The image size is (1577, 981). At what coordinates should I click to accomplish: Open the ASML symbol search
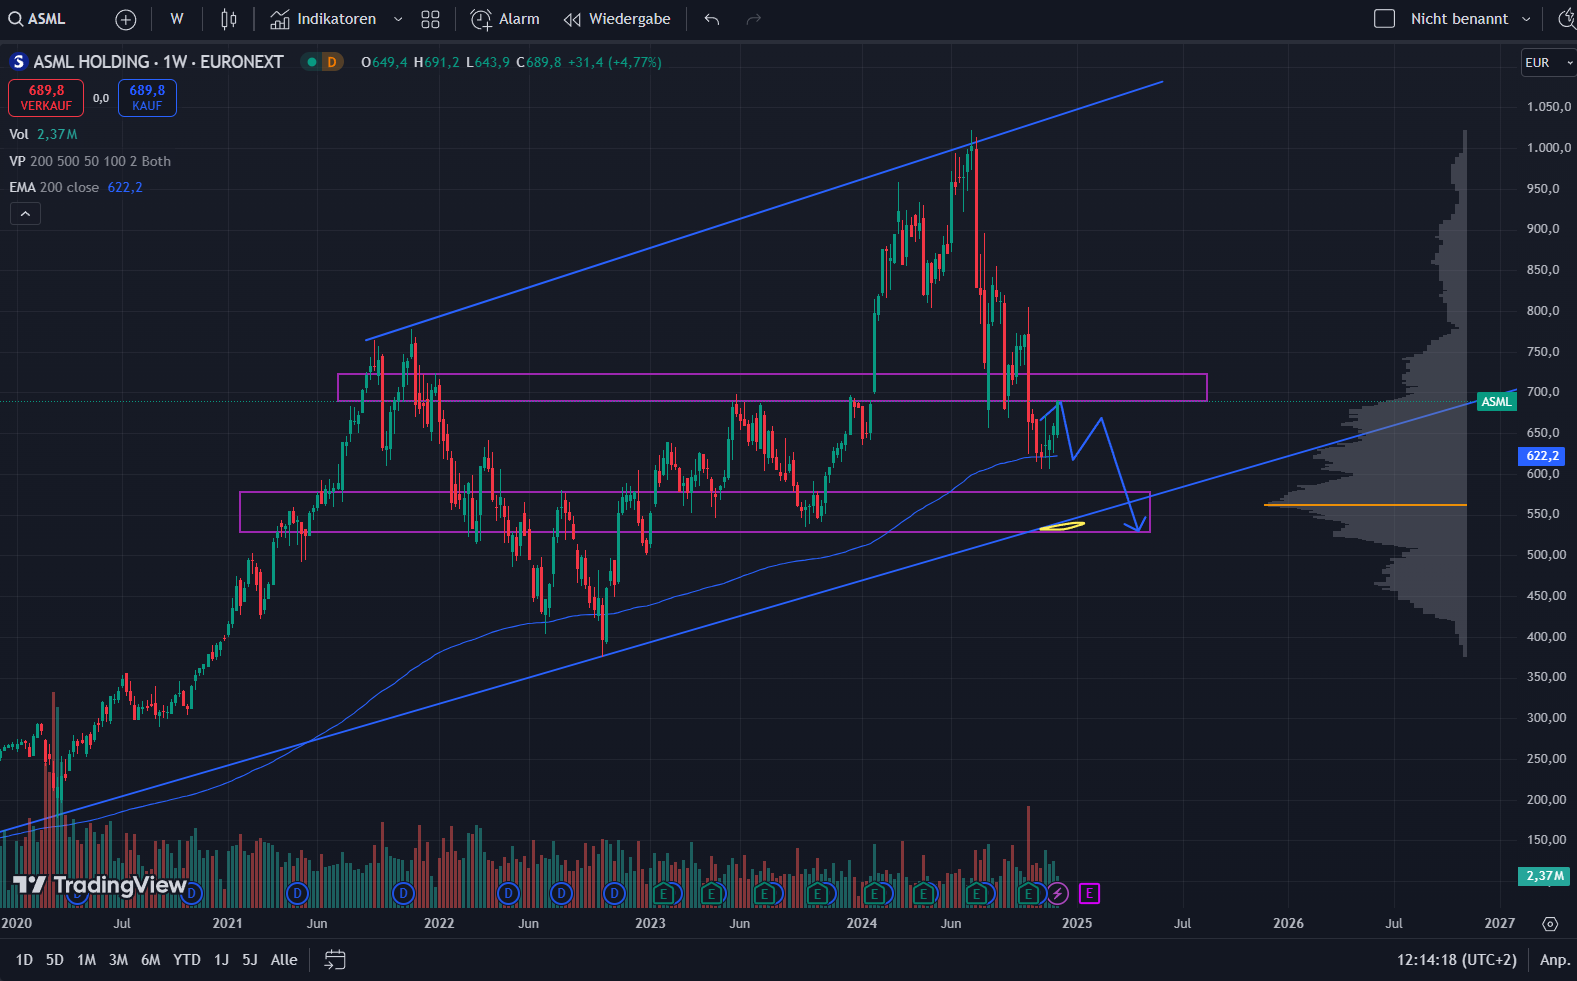click(38, 19)
